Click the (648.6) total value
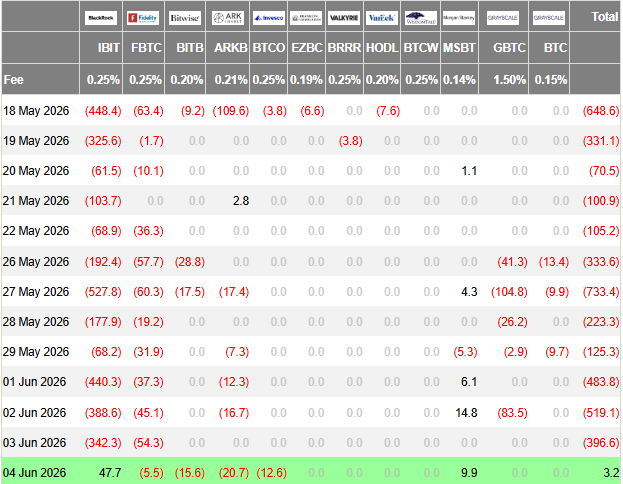Screen dimensions: 623x484 601,110
